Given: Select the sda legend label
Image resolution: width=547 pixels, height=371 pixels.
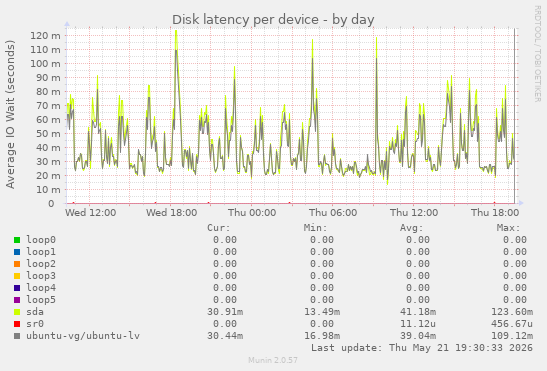Looking at the screenshot, I should pos(35,312).
